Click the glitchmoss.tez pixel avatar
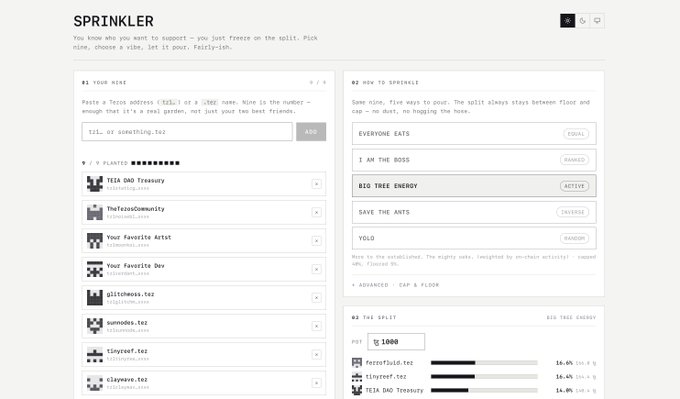Viewport: 680px width, 399px height. coord(95,298)
